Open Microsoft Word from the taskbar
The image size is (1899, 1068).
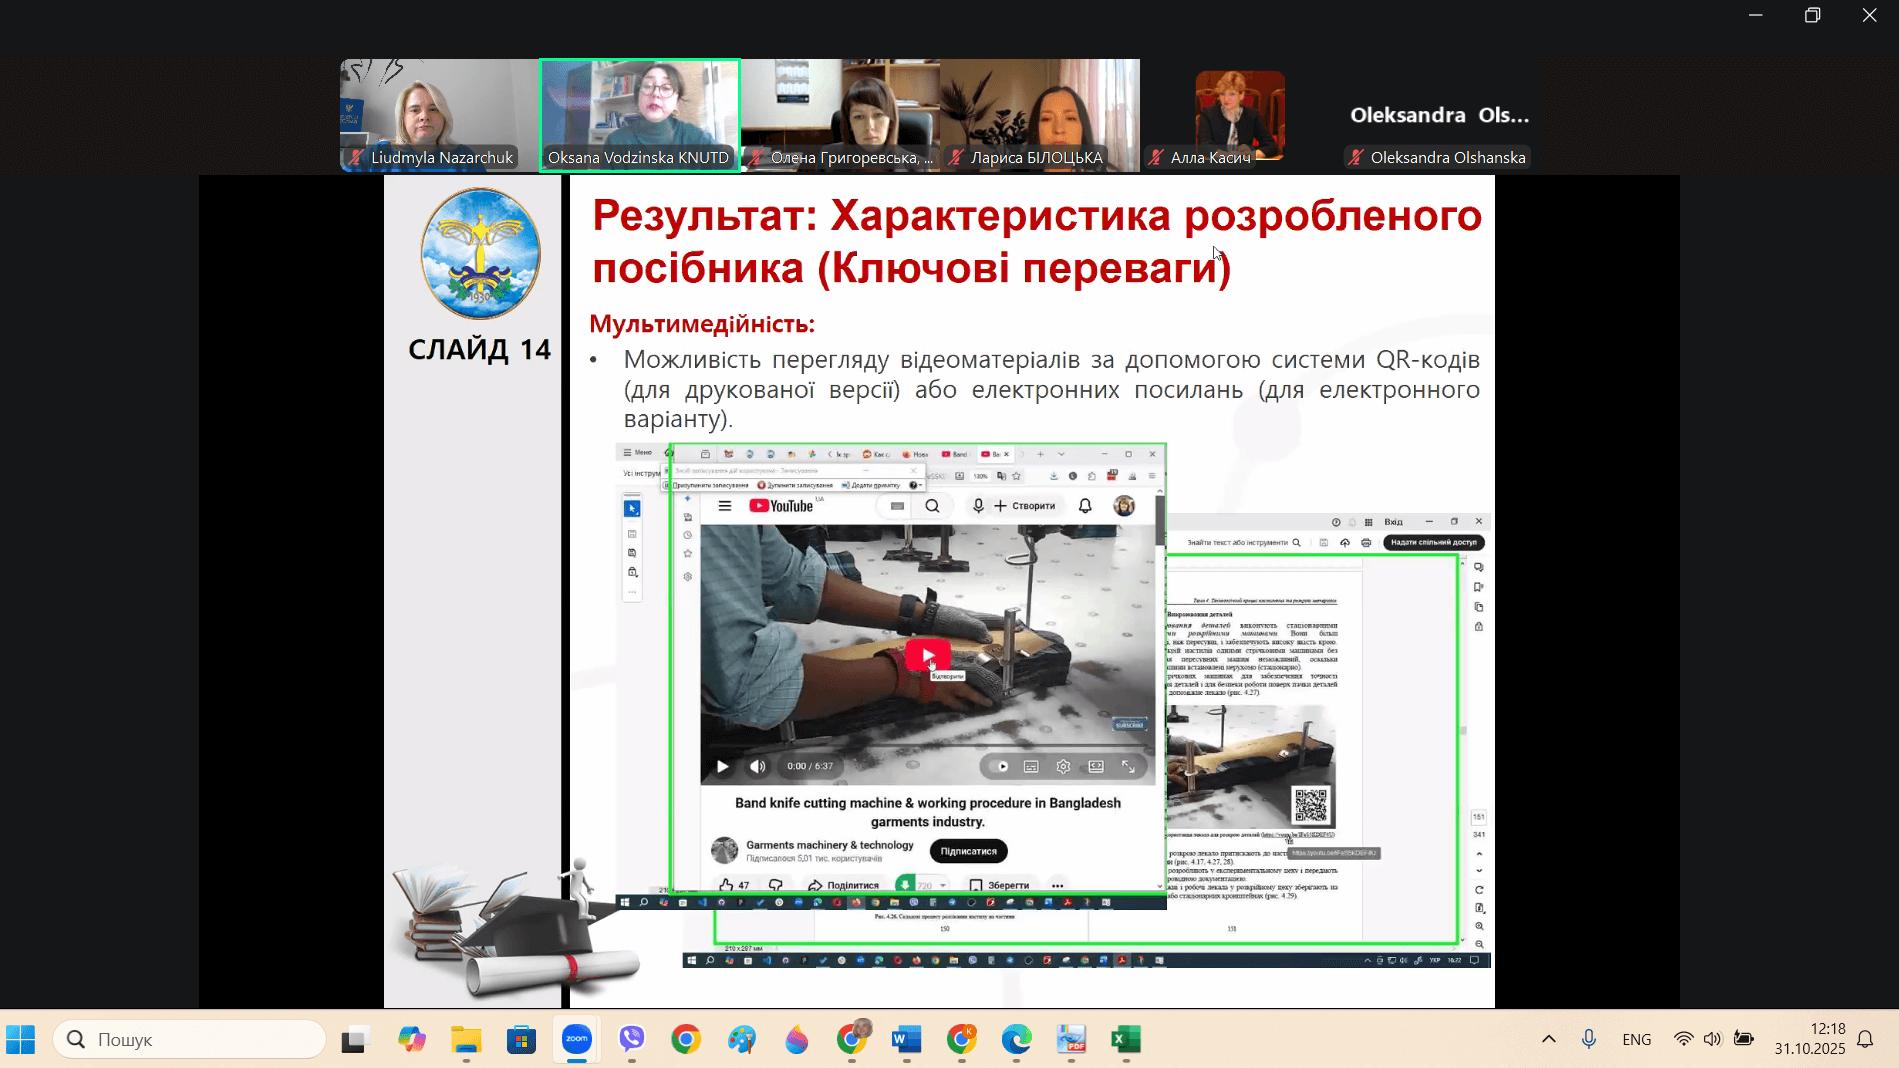906,1040
